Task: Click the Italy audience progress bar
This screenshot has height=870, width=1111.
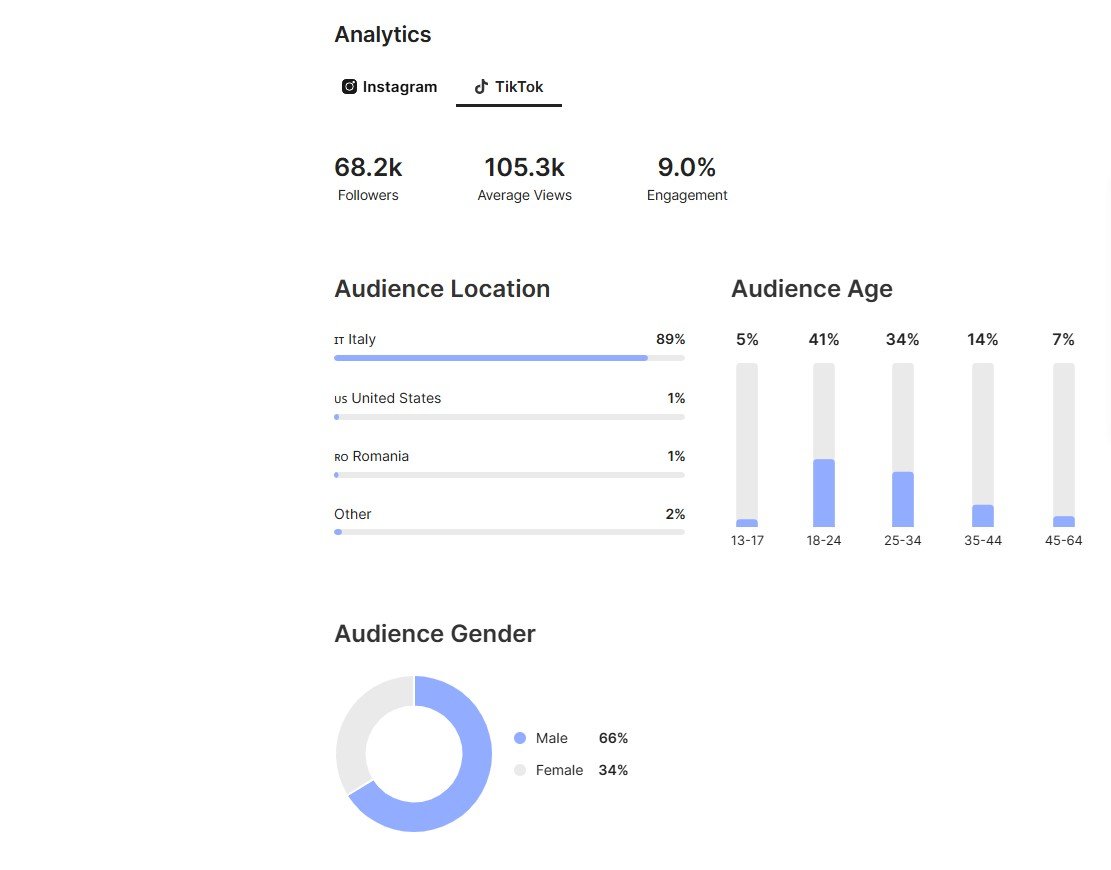Action: click(509, 358)
